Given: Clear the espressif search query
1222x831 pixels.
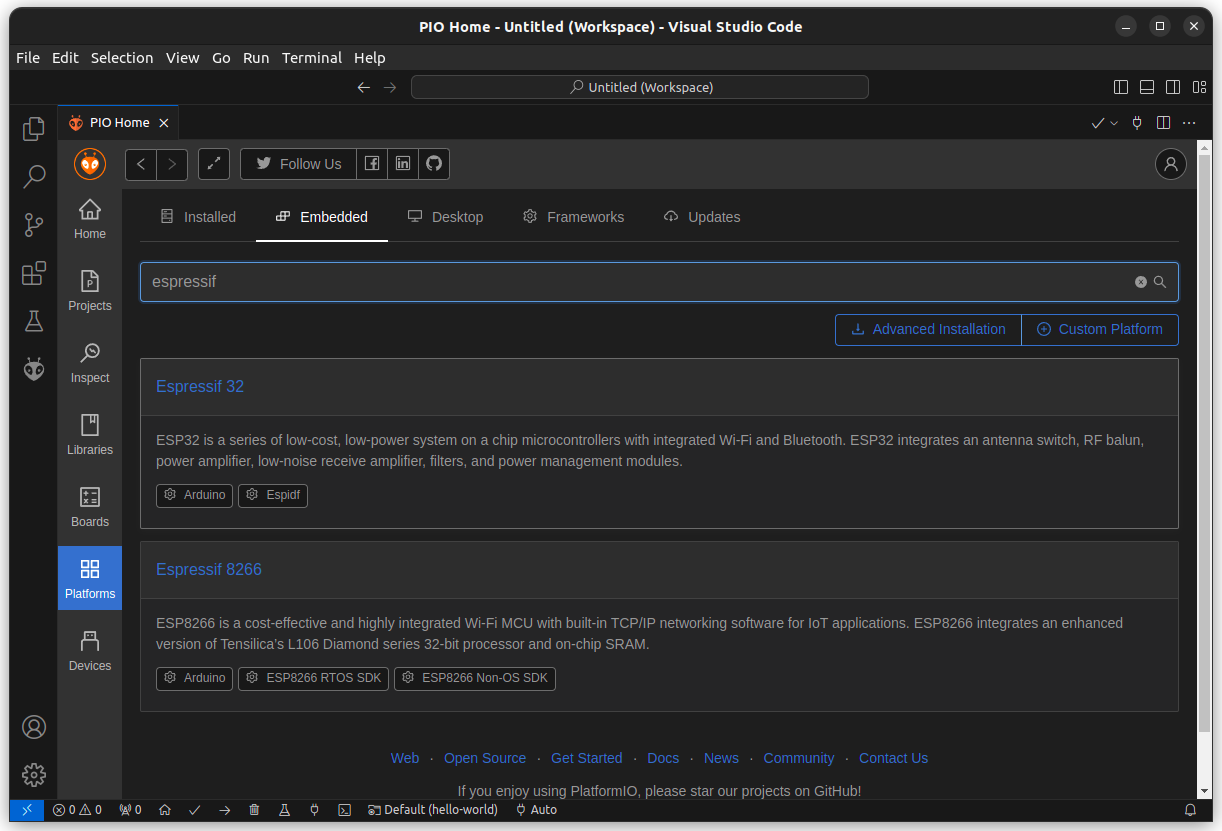Looking at the screenshot, I should 1140,281.
